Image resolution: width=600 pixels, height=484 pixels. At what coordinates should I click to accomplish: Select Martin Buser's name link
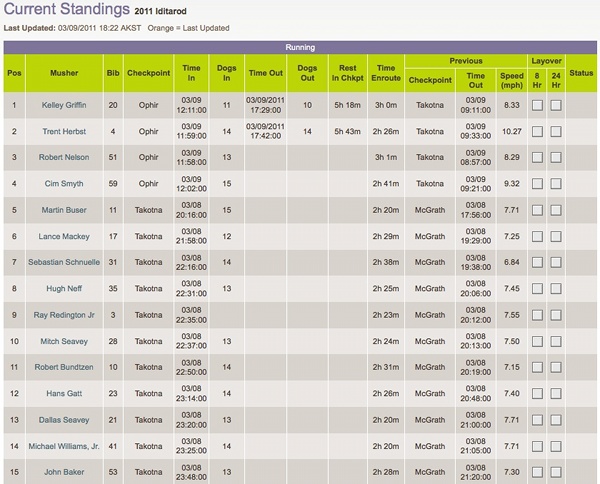[64, 210]
